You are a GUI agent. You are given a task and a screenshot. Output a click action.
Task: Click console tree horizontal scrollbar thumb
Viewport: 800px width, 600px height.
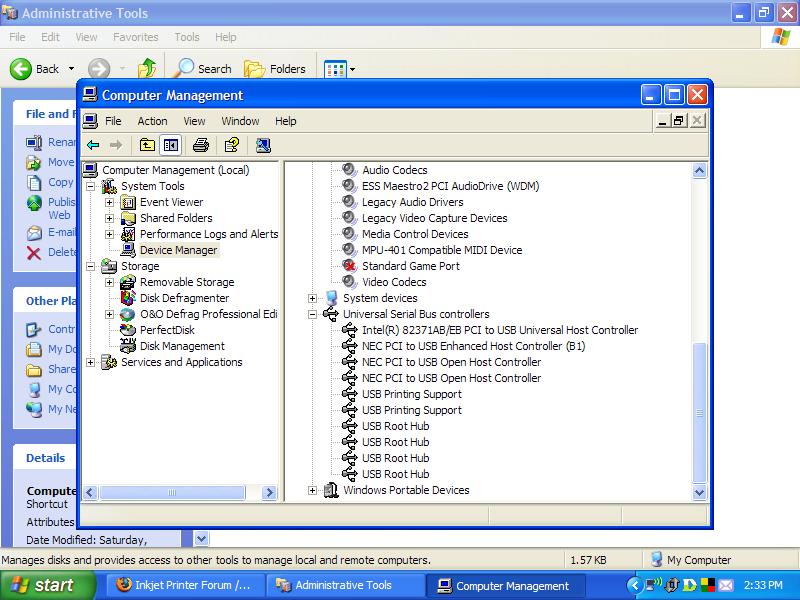pos(172,493)
